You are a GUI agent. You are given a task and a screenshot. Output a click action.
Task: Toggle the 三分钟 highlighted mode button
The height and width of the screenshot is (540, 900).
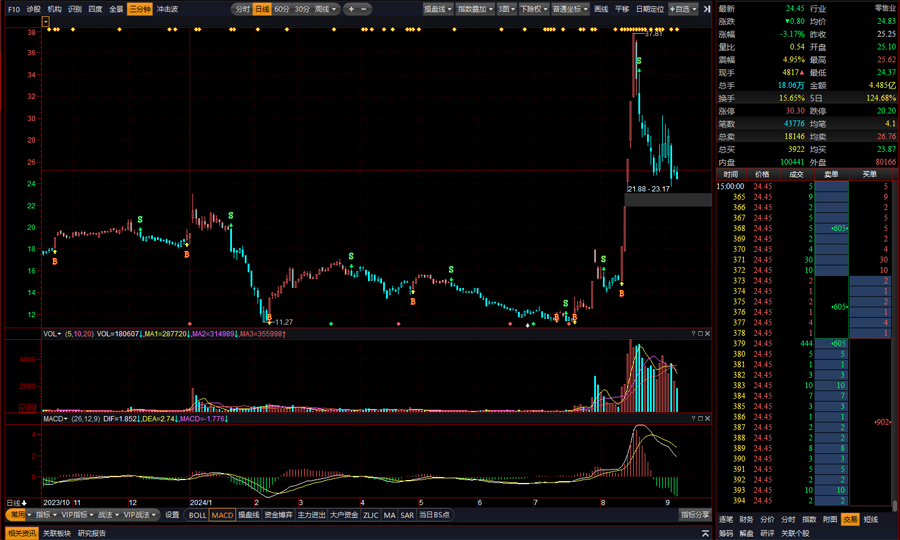[x=139, y=8]
